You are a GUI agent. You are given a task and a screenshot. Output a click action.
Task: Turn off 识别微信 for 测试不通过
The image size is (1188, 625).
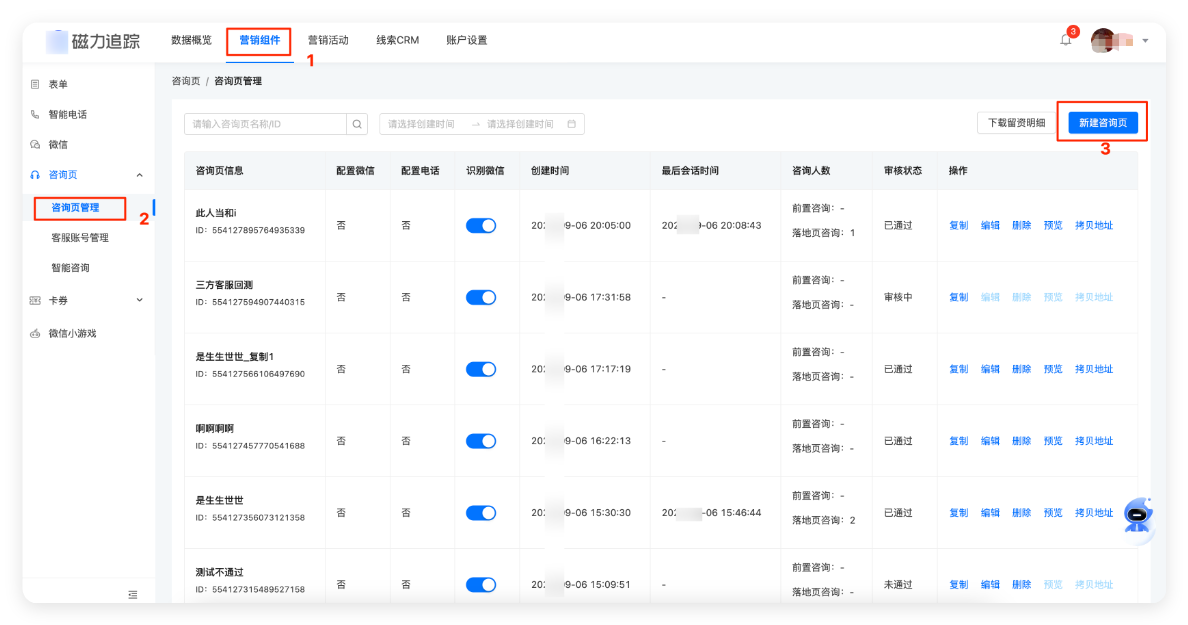pyautogui.click(x=481, y=584)
